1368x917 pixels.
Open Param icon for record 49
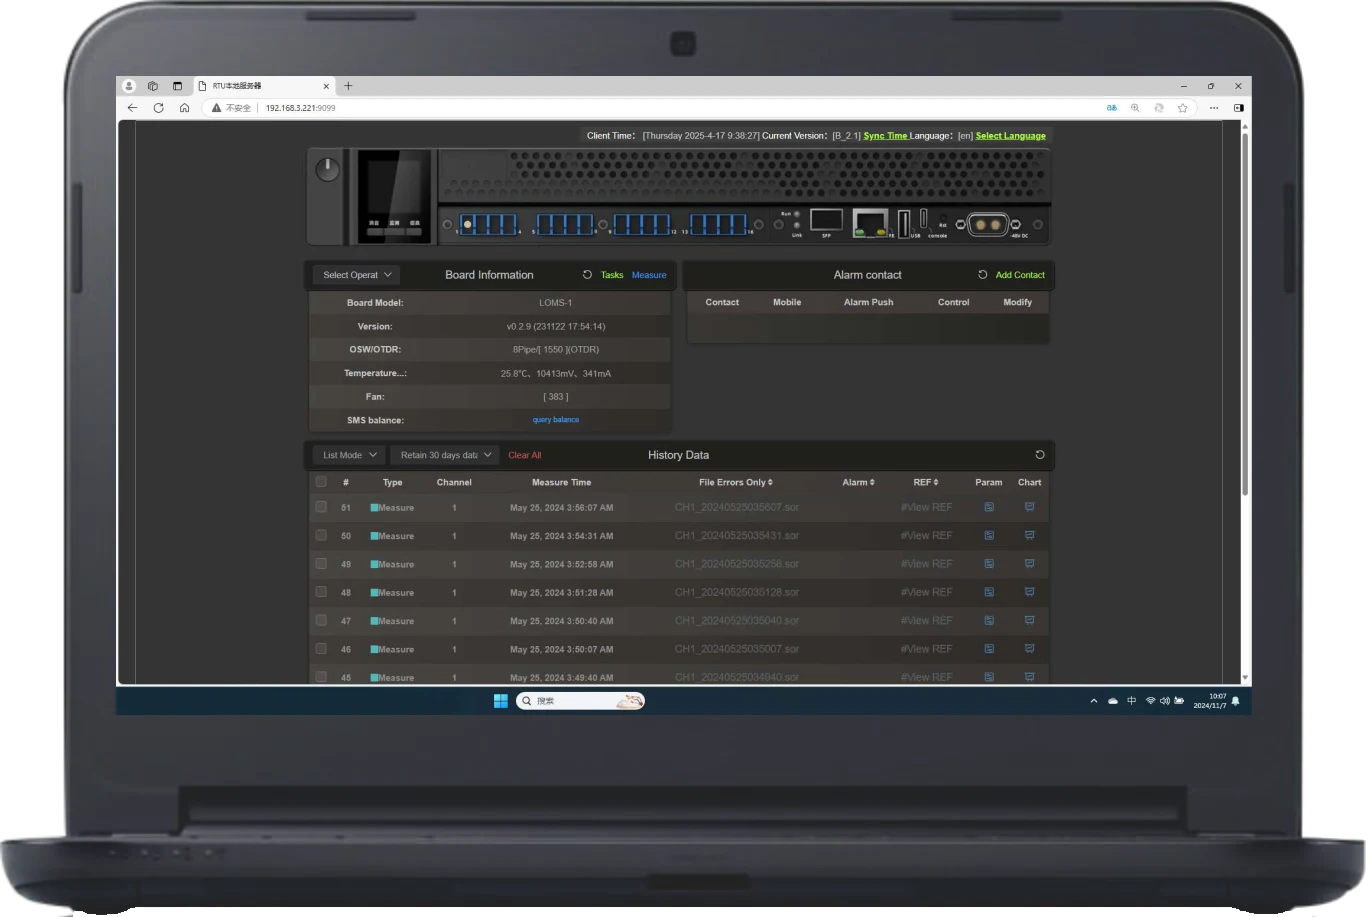989,564
